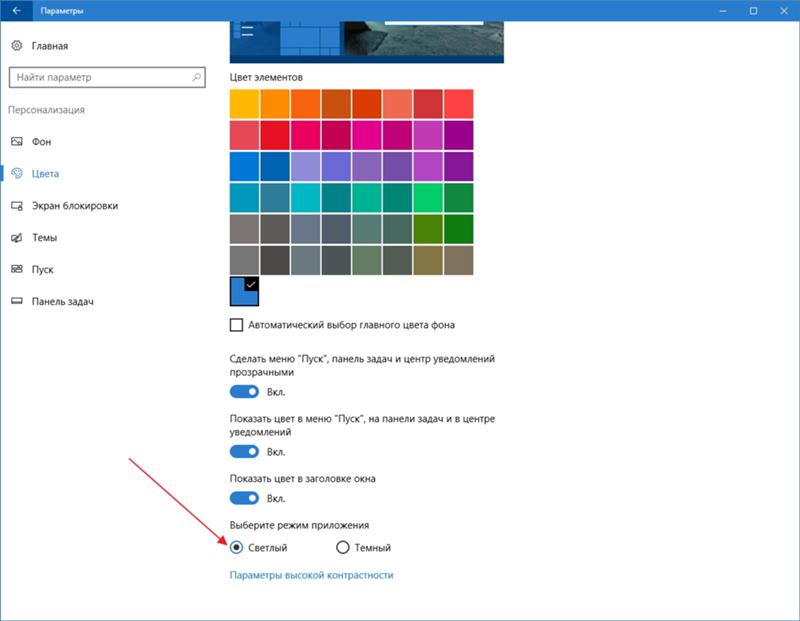Select the coral red swatch ending first row
Viewport: 800px width, 621px height.
[459, 104]
